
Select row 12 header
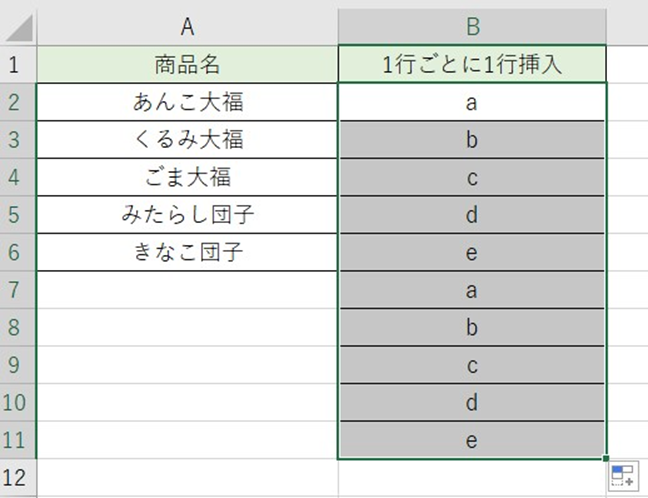click(x=17, y=477)
